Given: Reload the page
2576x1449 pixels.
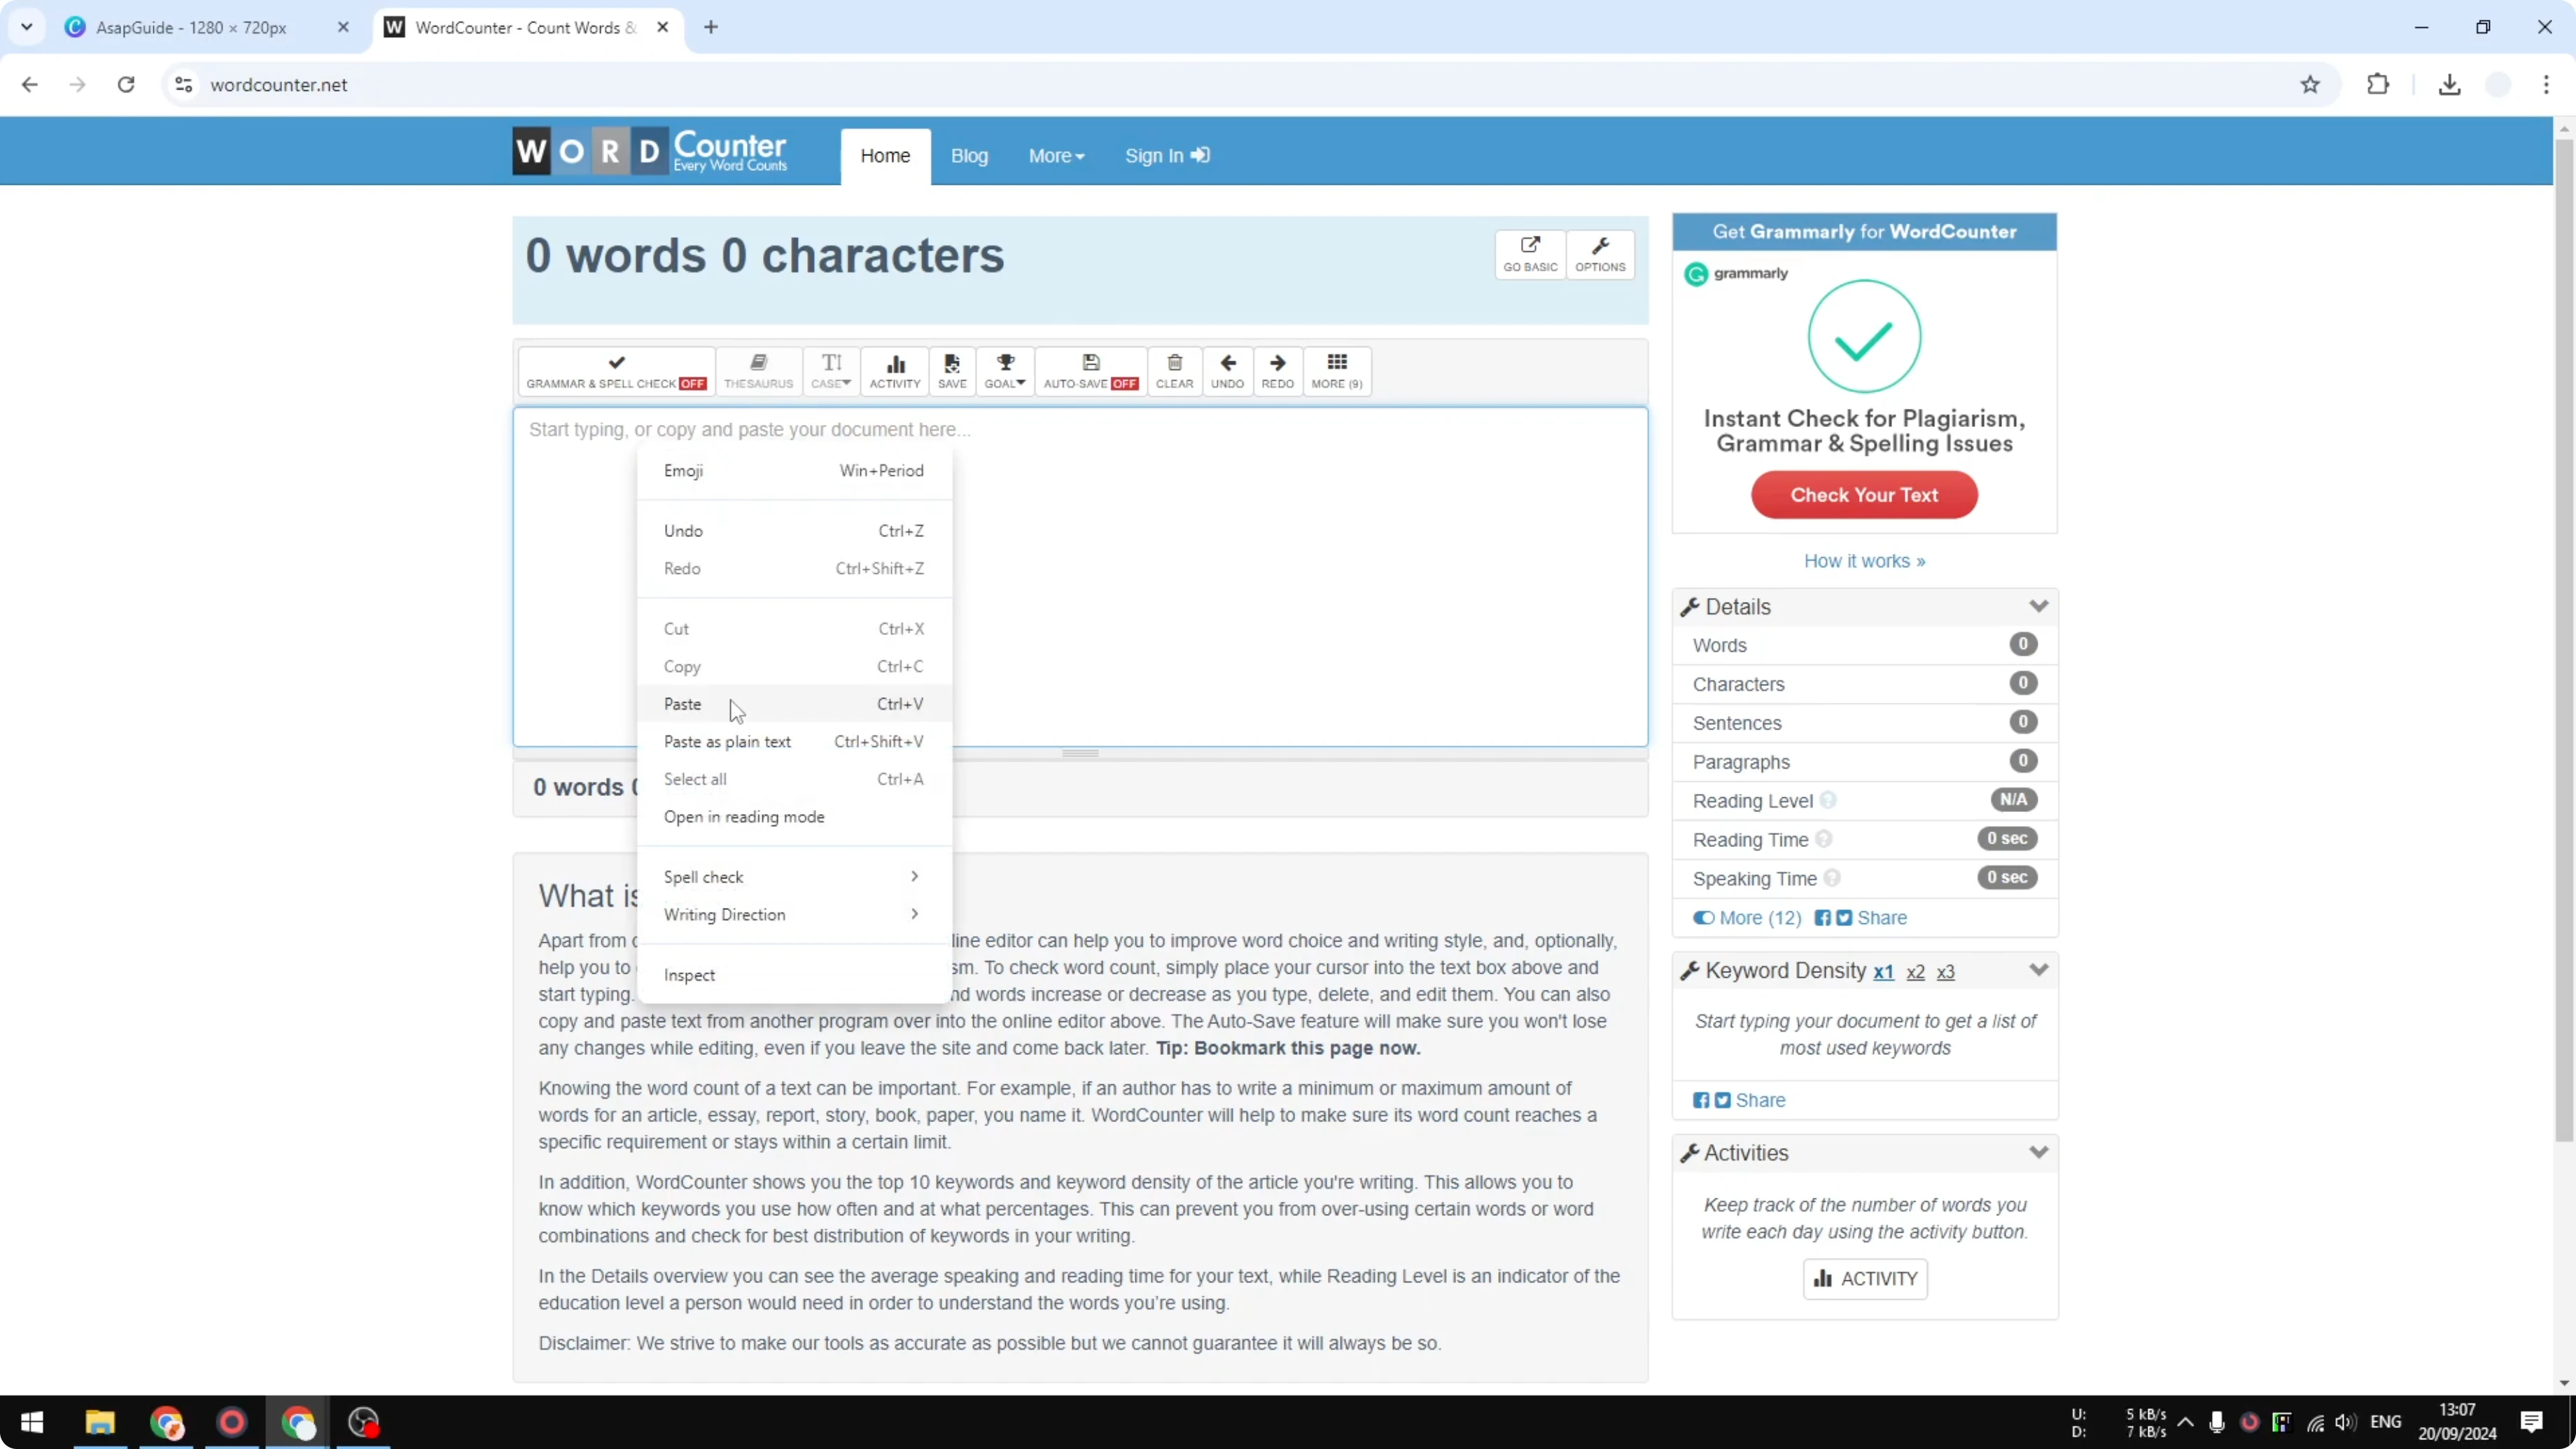Looking at the screenshot, I should (126, 85).
